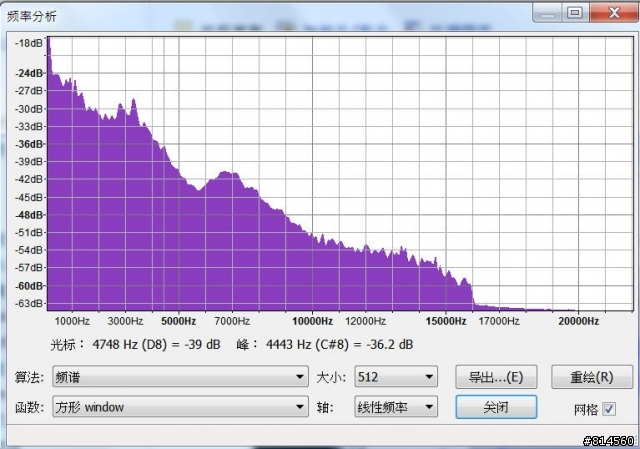
Task: Click the 12000Hz axis label
Action: [x=365, y=321]
